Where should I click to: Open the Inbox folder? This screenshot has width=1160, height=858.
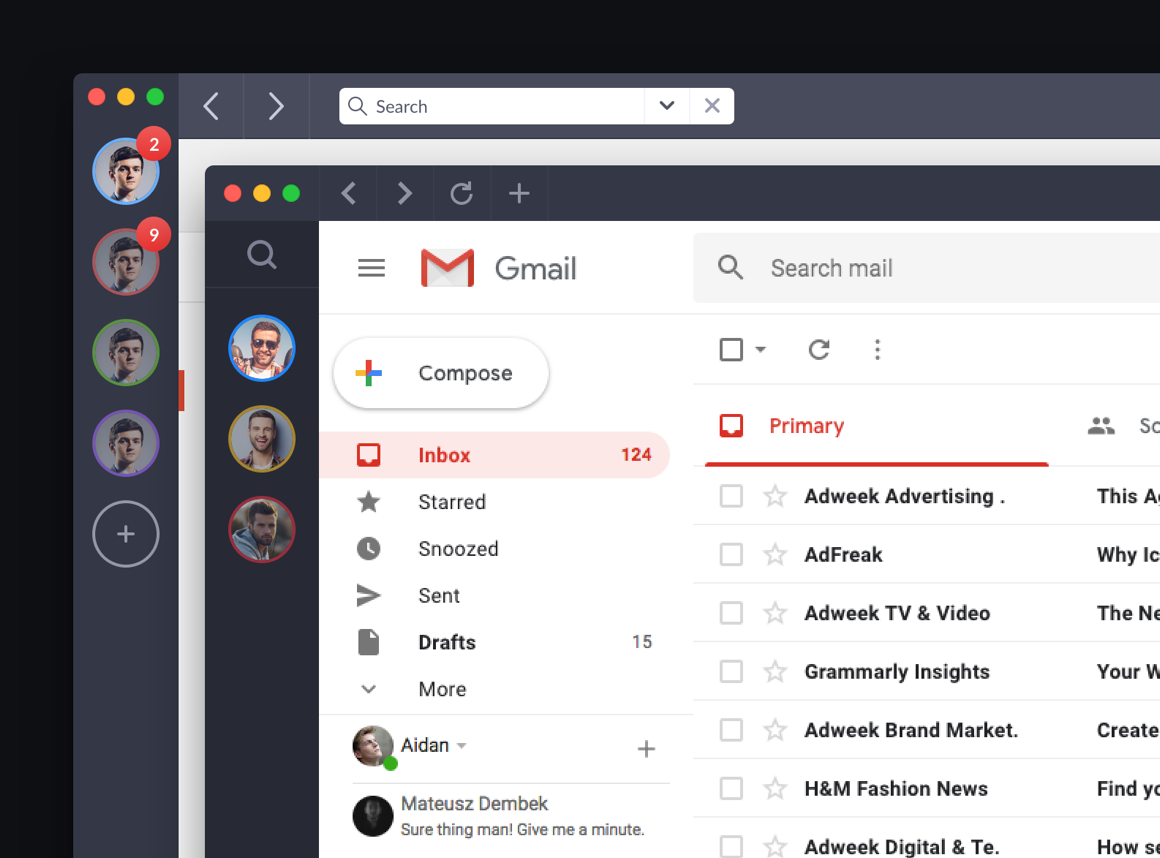coord(494,455)
